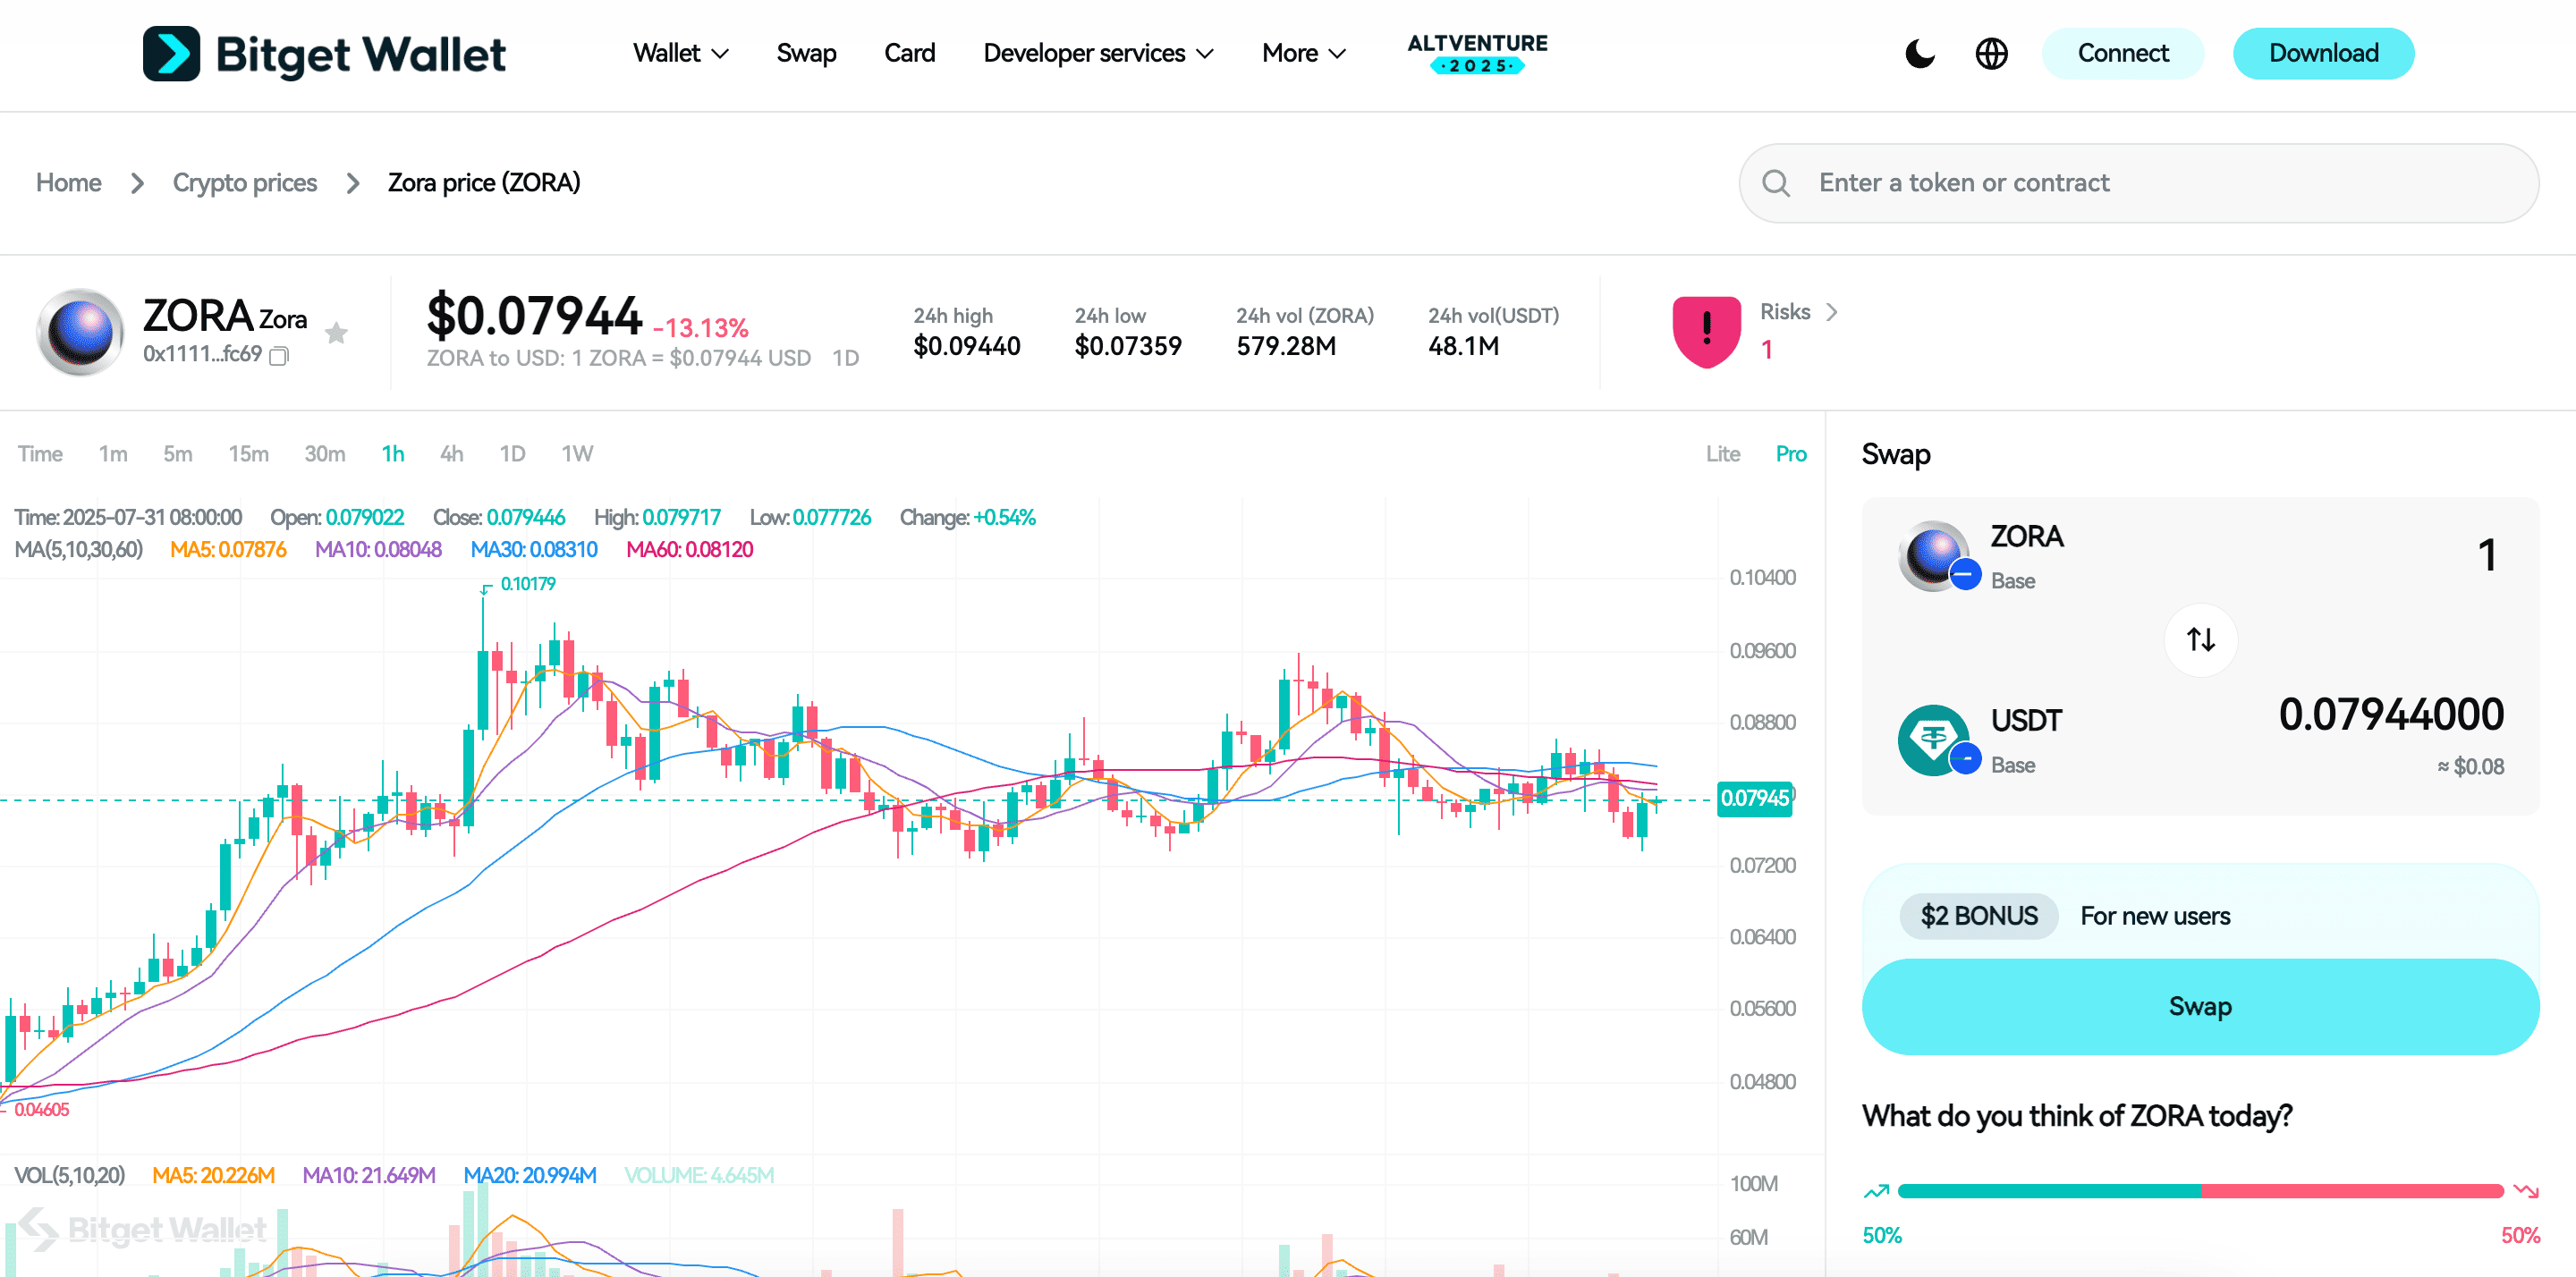The height and width of the screenshot is (1277, 2576).
Task: Focus the token or contract search field
Action: click(x=2138, y=183)
